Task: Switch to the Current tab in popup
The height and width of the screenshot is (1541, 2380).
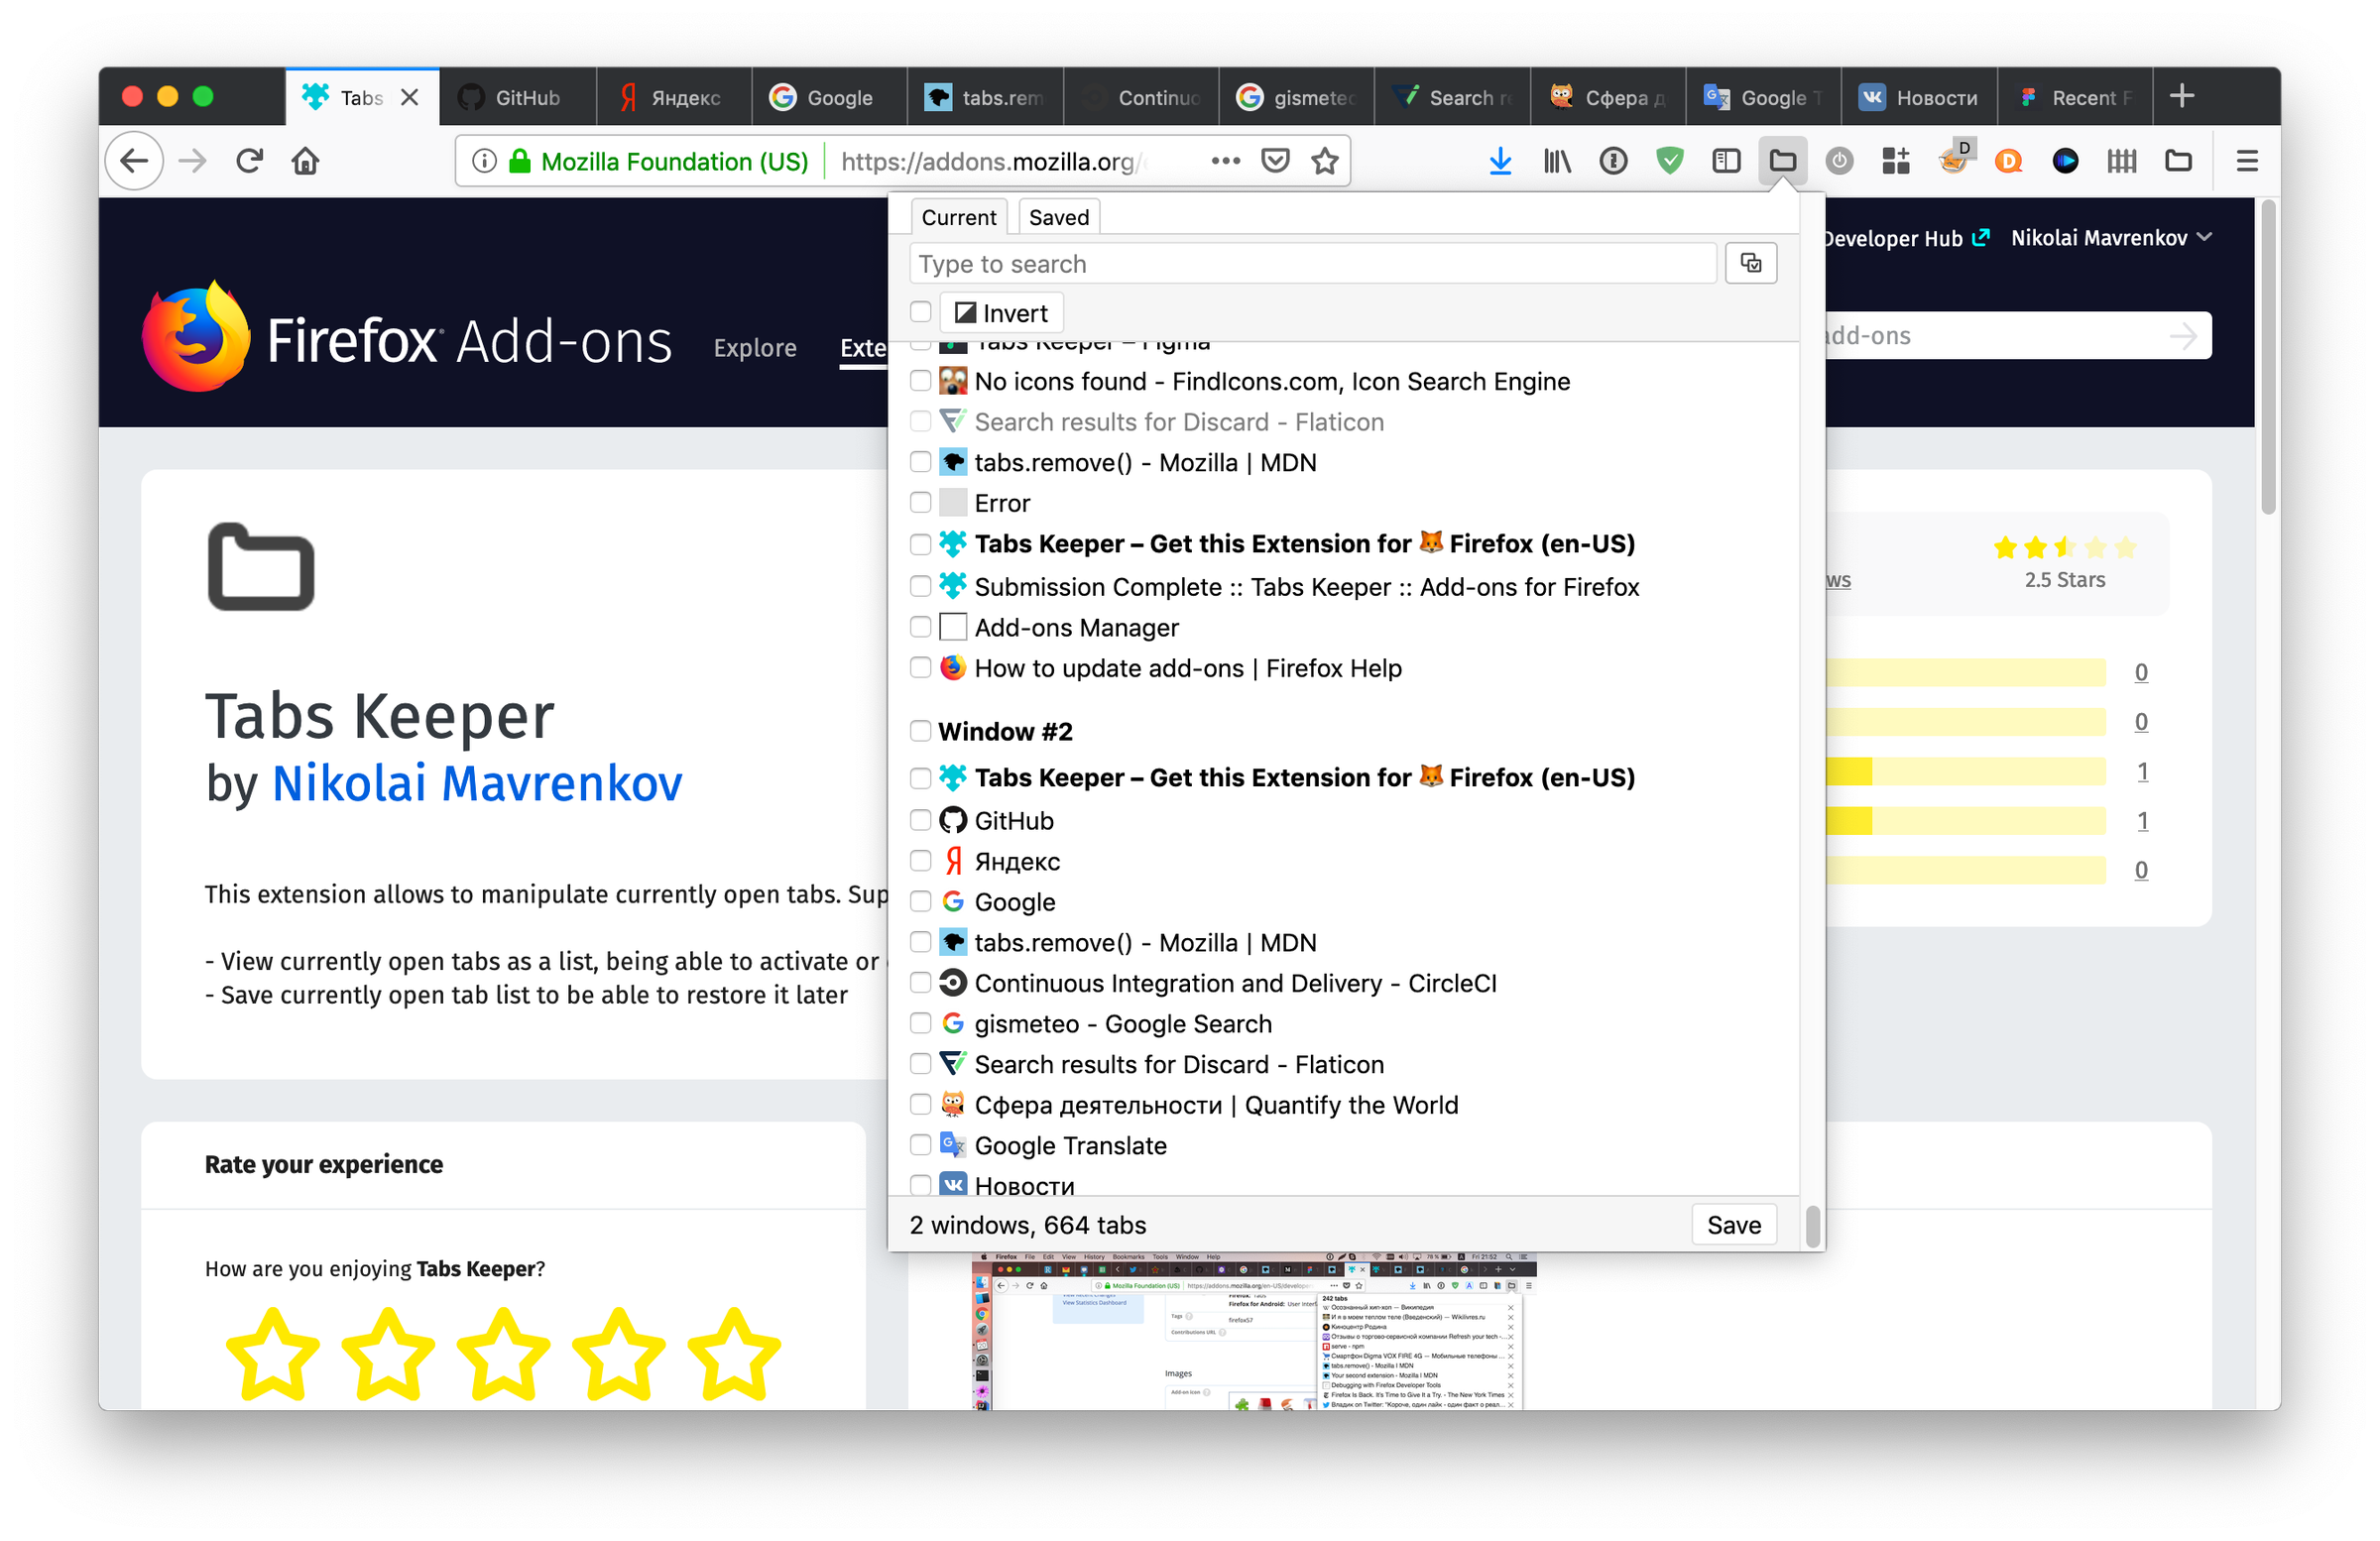Action: (958, 217)
